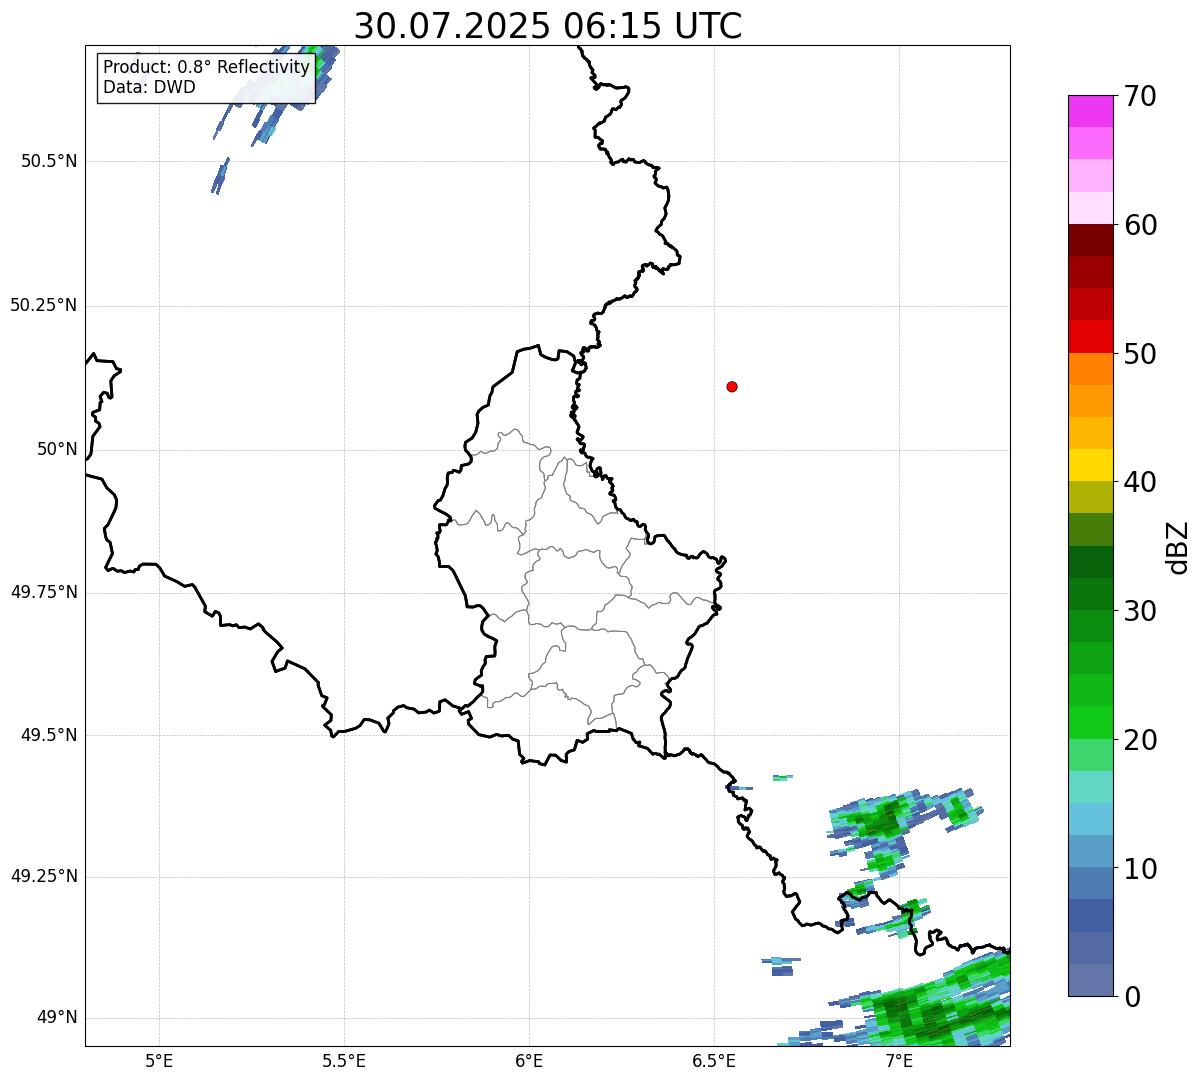Click the latitude label 50.25°N
The width and height of the screenshot is (1202, 1081).
click(43, 305)
